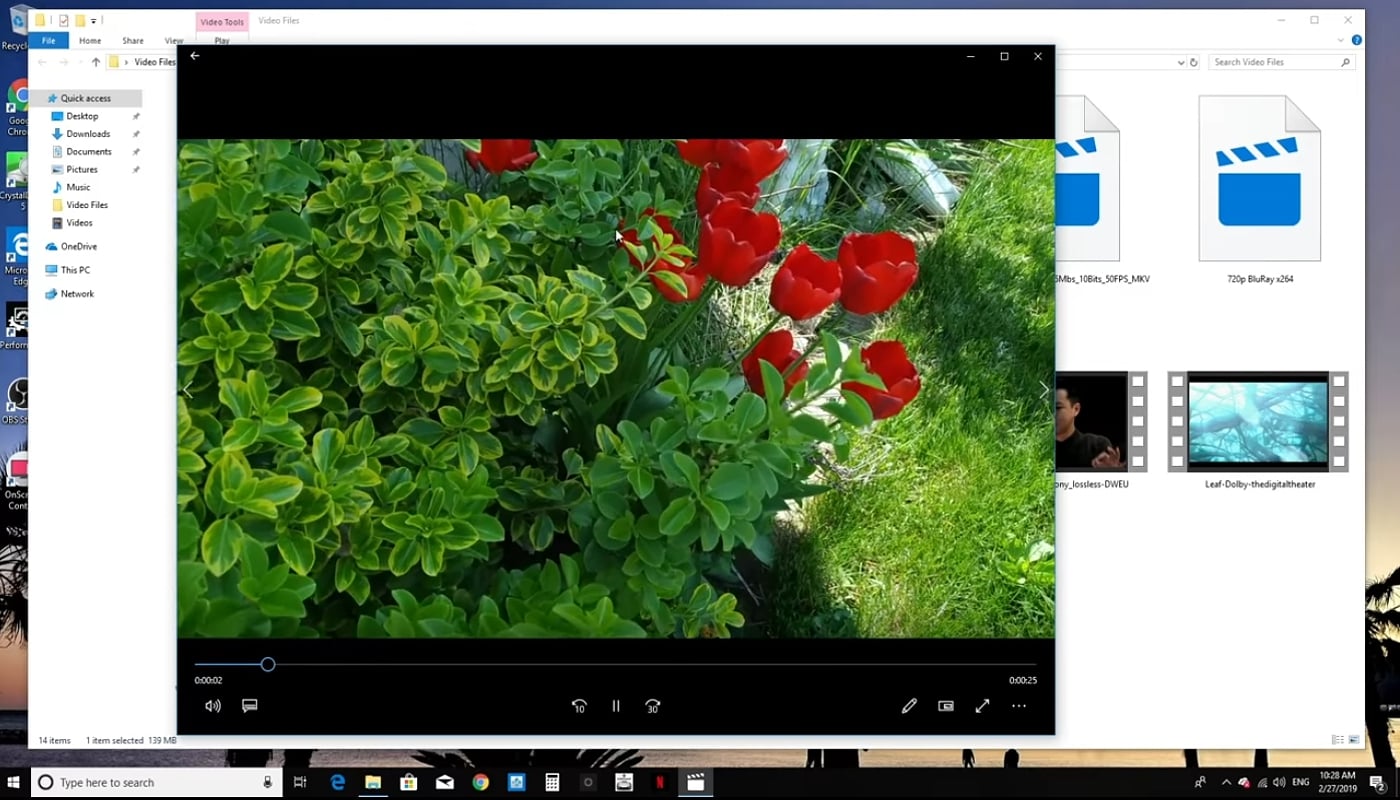Open the subtitles and captions menu

pos(250,706)
